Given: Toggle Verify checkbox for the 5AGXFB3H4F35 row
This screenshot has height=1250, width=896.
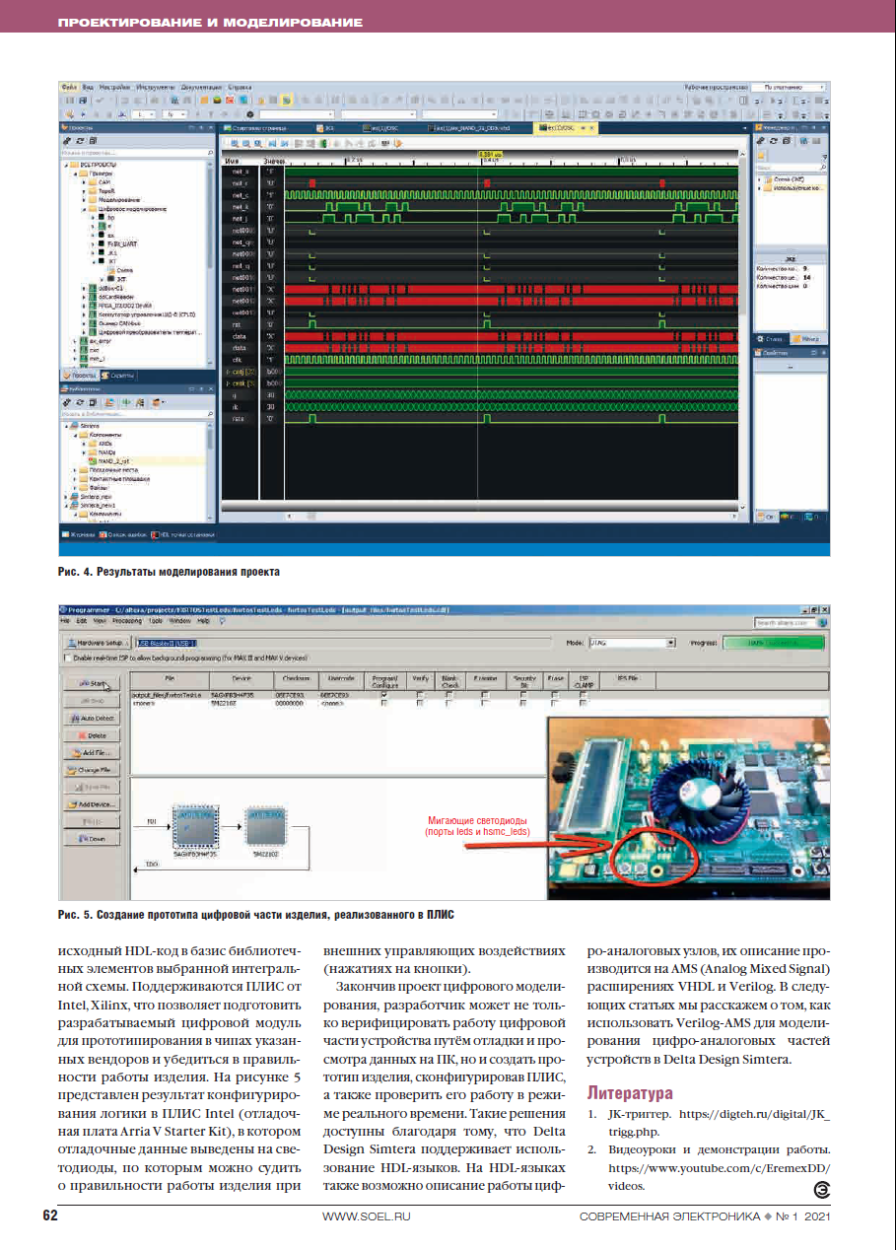Looking at the screenshot, I should [420, 694].
